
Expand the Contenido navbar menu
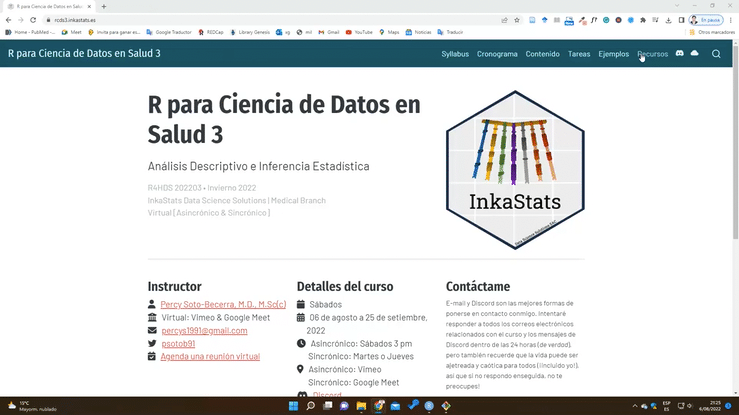click(x=543, y=54)
